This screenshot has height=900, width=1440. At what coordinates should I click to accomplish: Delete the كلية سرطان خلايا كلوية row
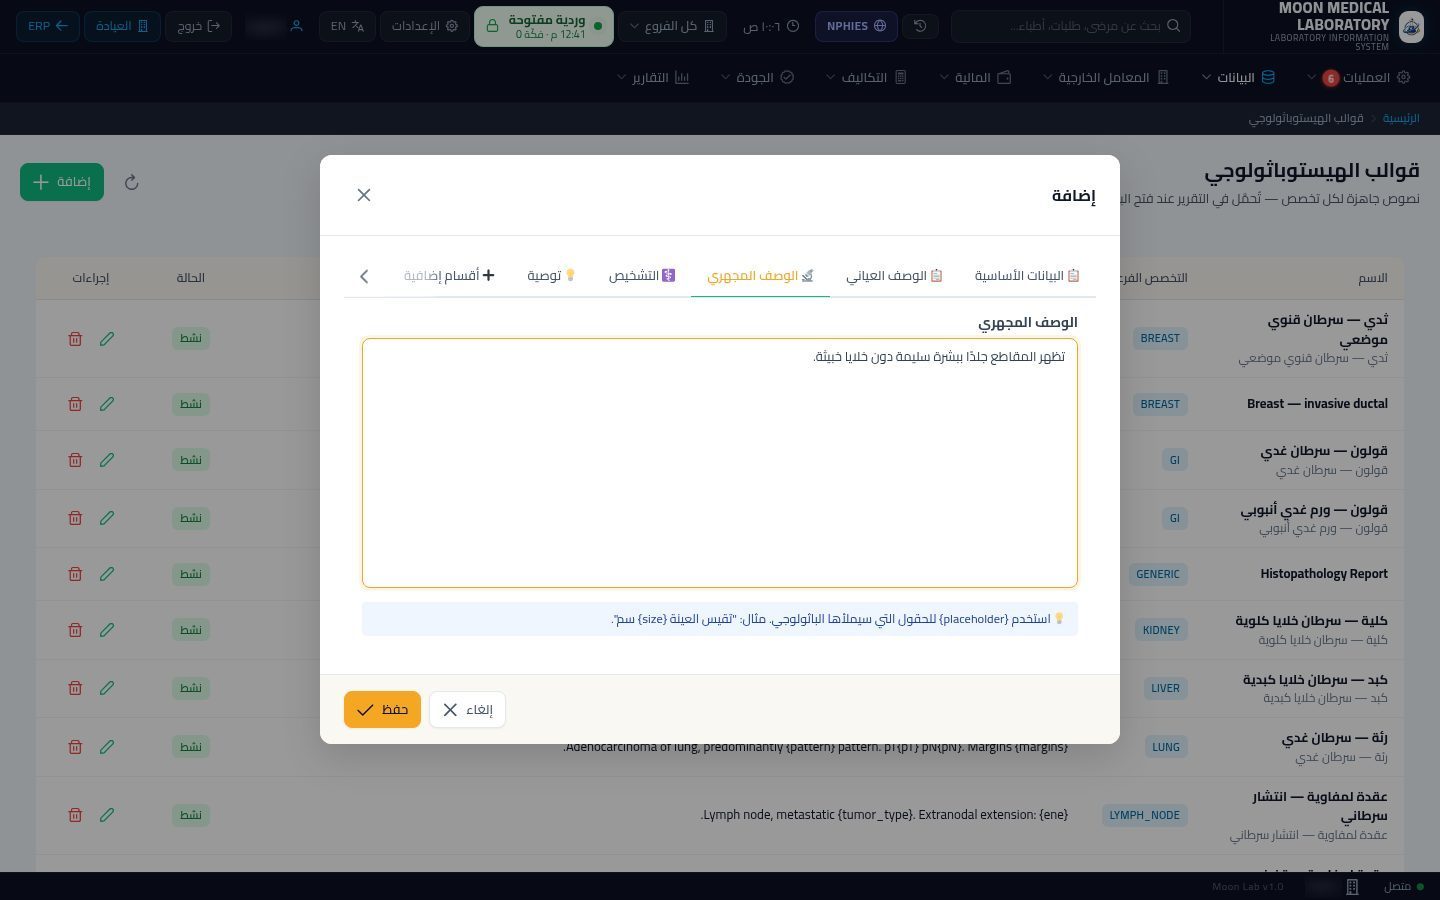75,630
